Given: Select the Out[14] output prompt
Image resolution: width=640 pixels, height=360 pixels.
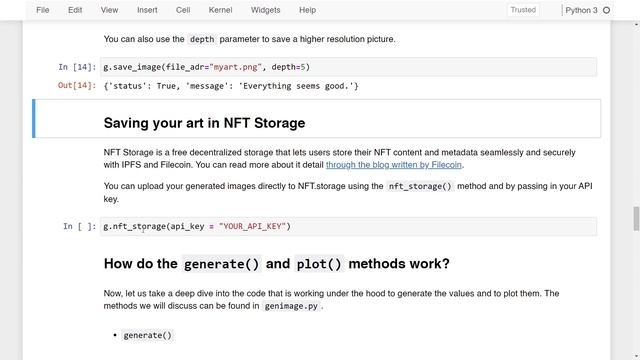Looking at the screenshot, I should click(77, 85).
